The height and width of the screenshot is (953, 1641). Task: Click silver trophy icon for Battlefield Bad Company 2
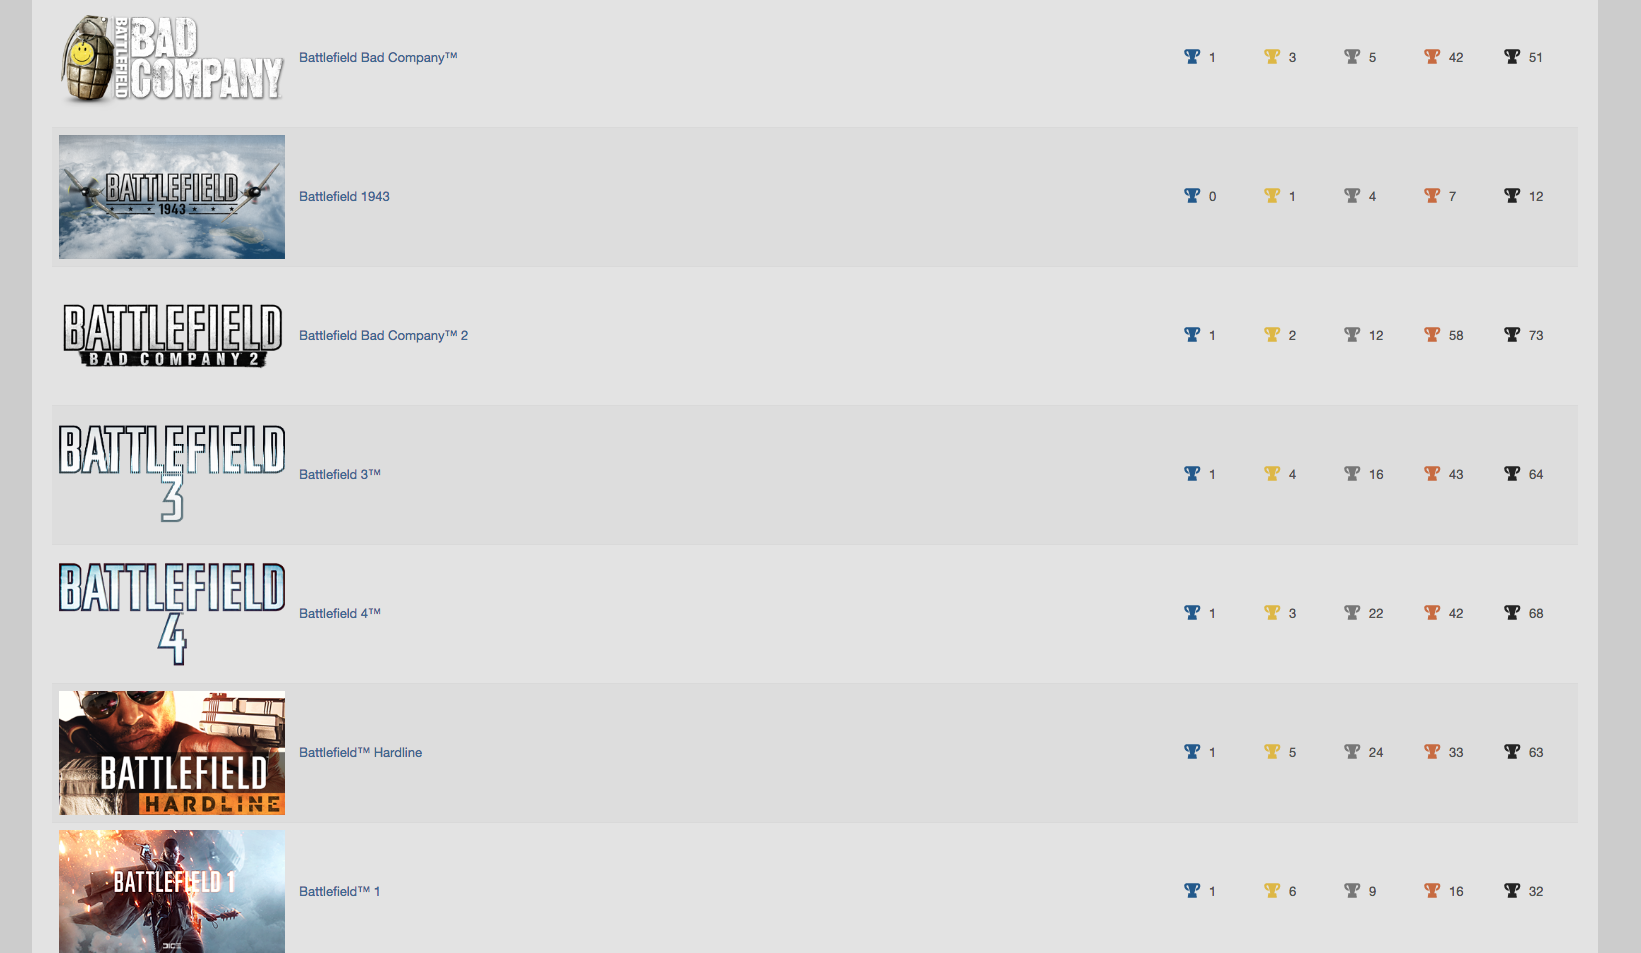[x=1352, y=335]
